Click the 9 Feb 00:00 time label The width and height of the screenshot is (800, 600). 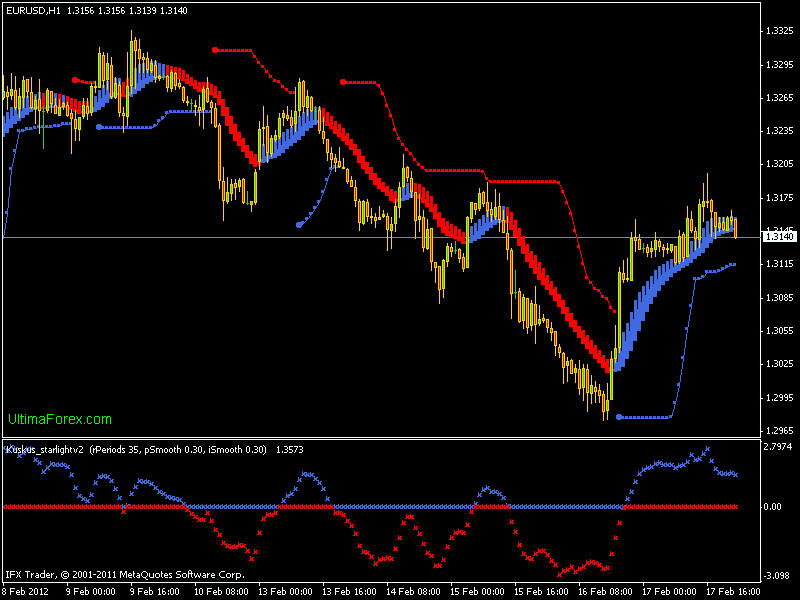(91, 592)
